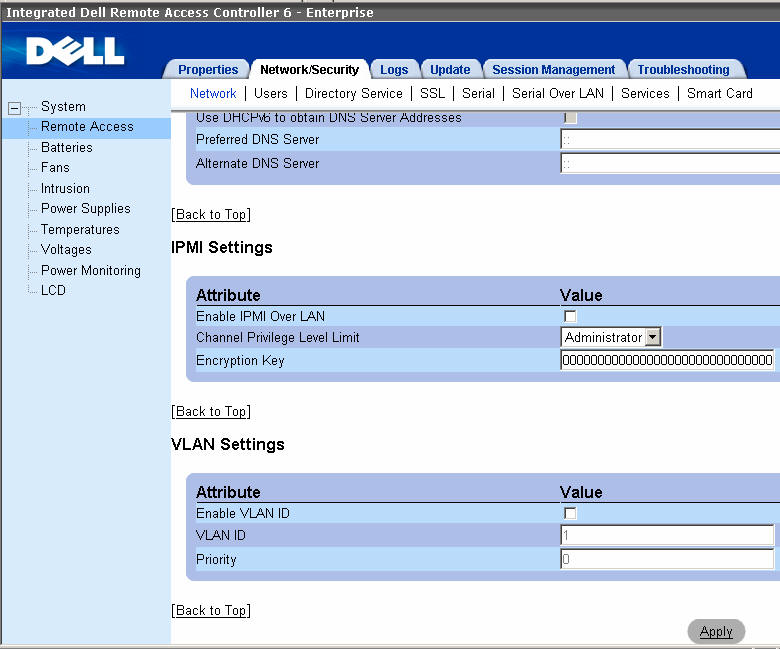The height and width of the screenshot is (649, 780).
Task: Click the Enable VLAN ID label
Action: [243, 513]
